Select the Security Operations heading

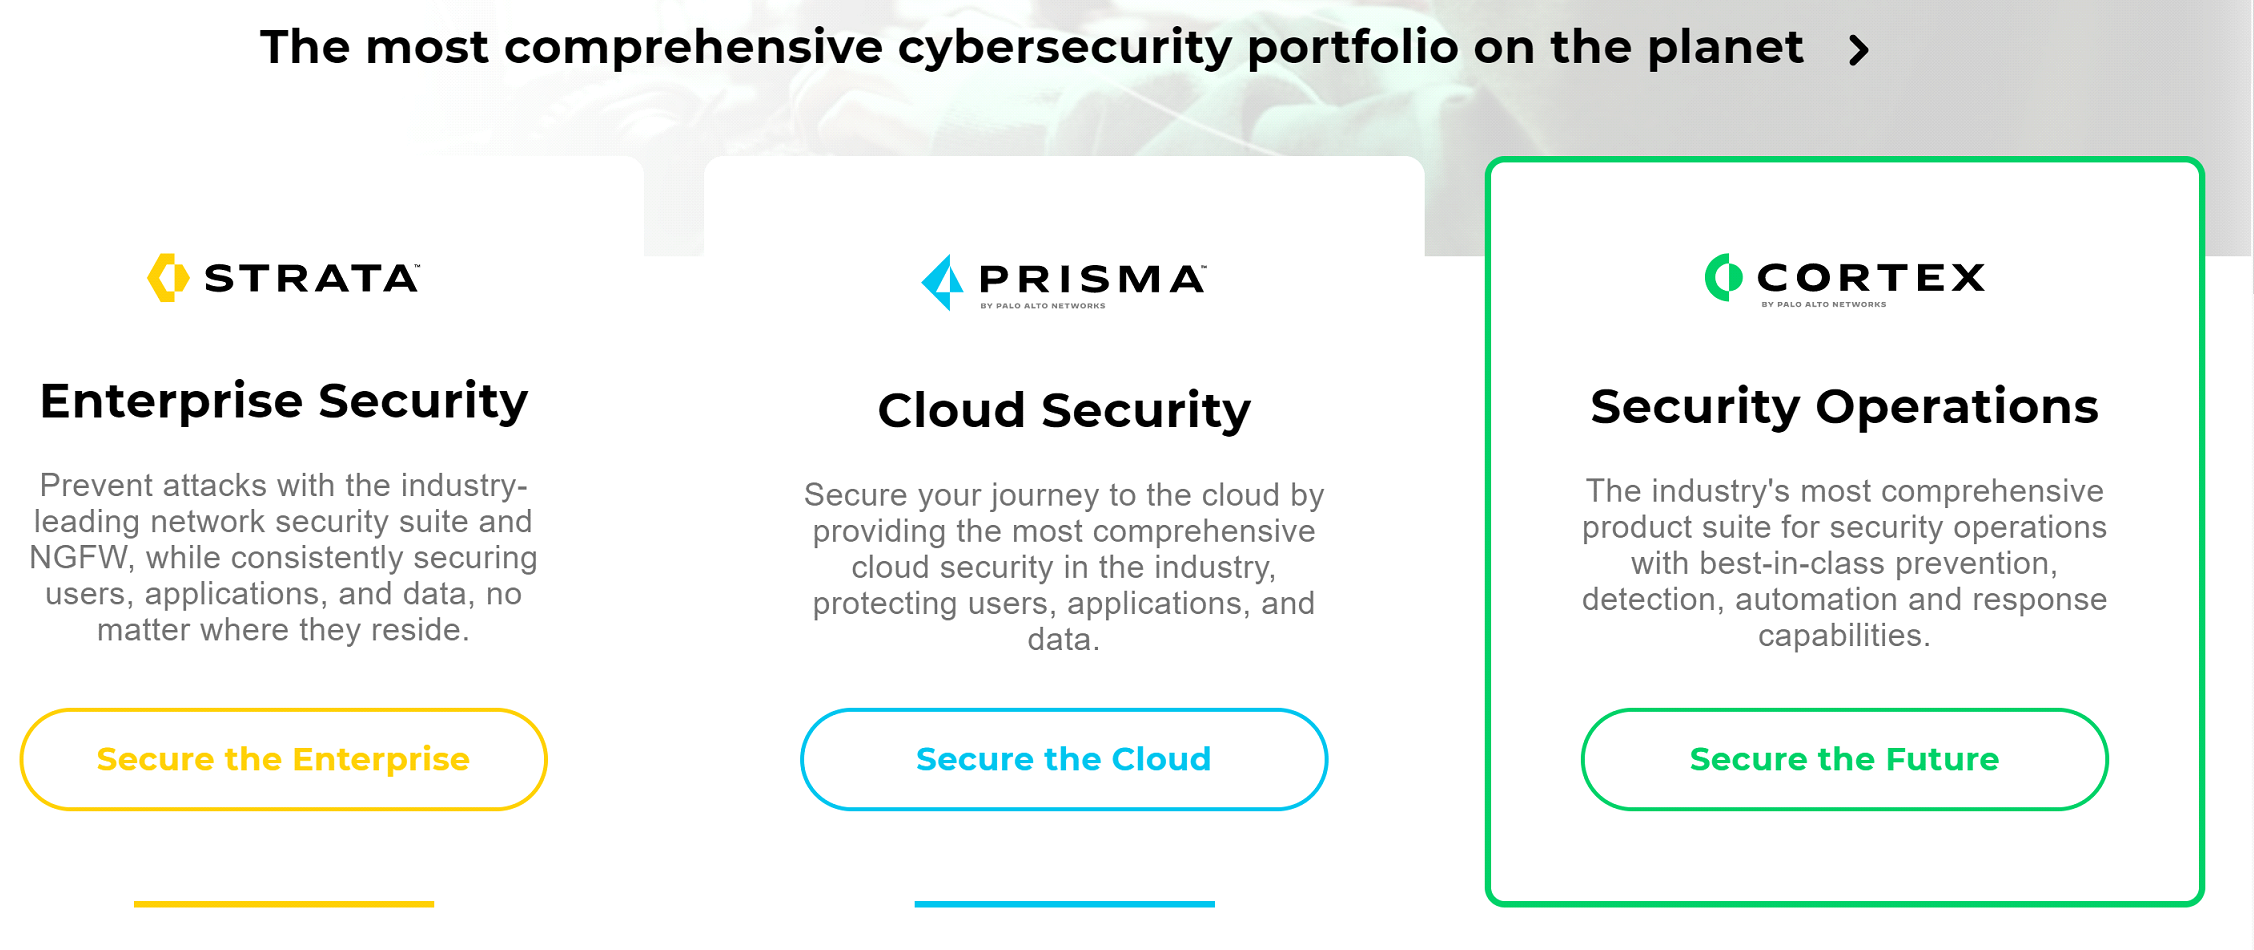pos(1844,406)
